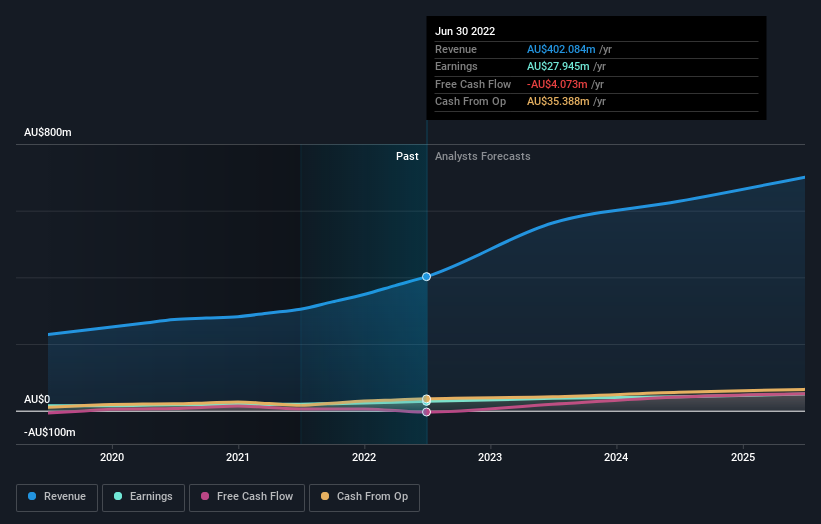
Task: Click the blue Revenue data point marker
Action: pyautogui.click(x=427, y=276)
